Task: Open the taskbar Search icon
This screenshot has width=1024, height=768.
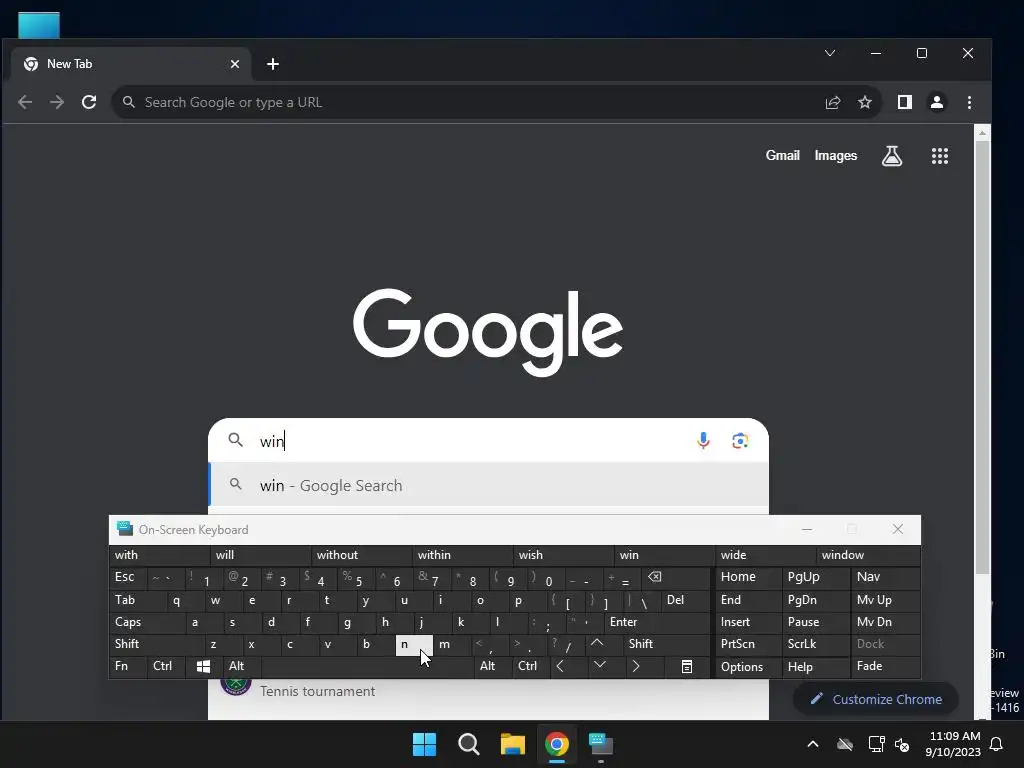Action: coord(469,744)
